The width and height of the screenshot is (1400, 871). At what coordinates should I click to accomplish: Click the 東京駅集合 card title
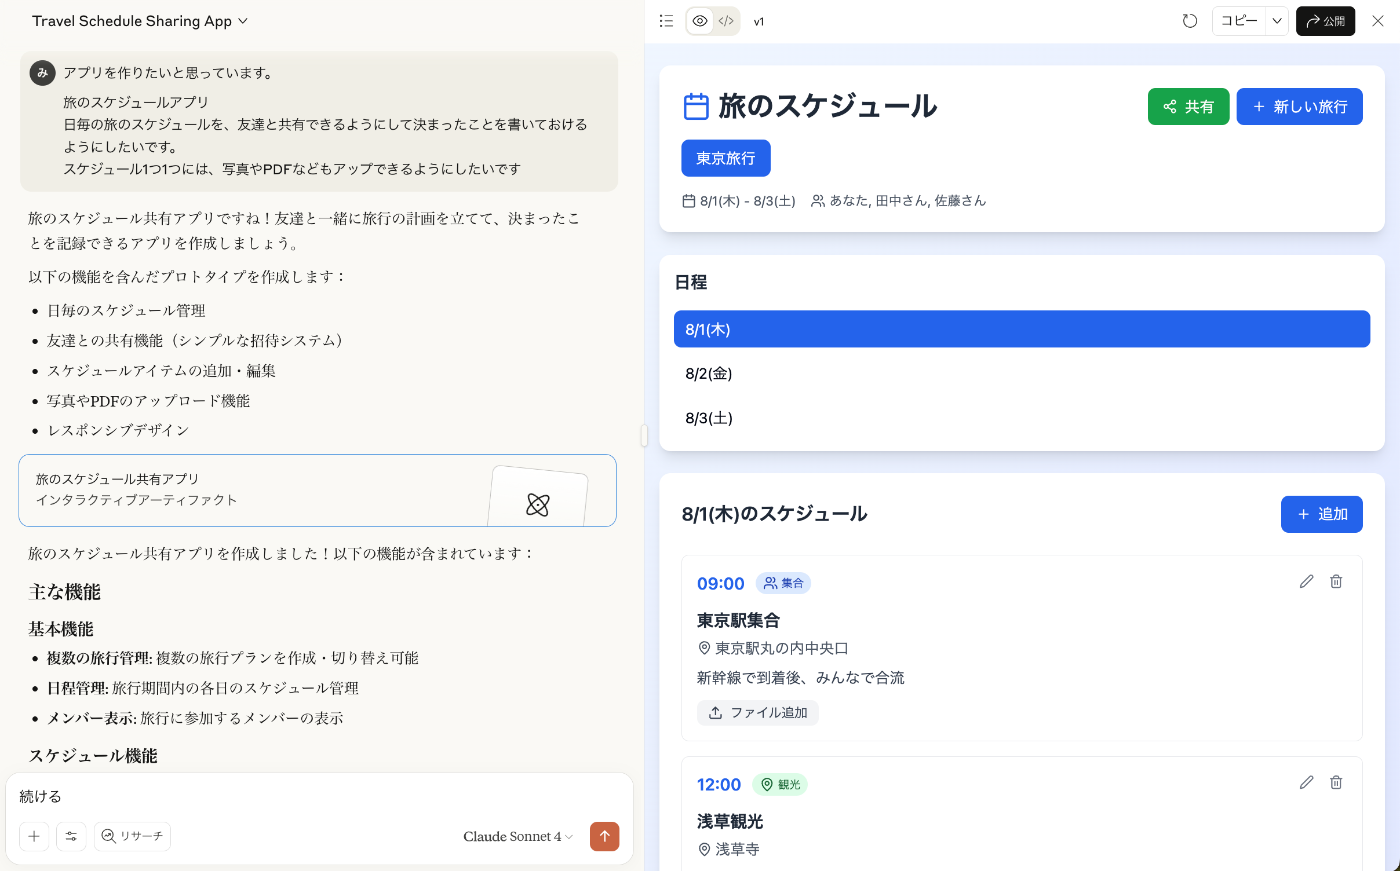pos(738,621)
